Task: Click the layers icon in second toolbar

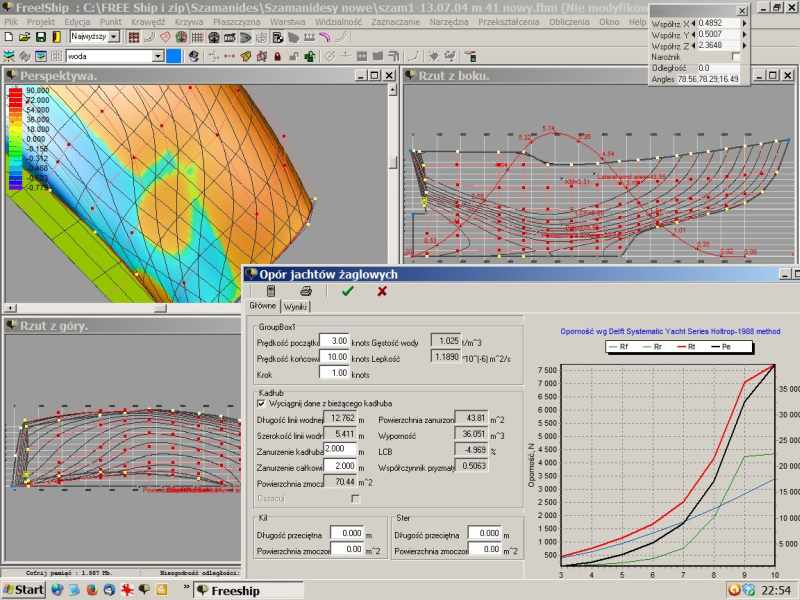Action: tap(9, 56)
